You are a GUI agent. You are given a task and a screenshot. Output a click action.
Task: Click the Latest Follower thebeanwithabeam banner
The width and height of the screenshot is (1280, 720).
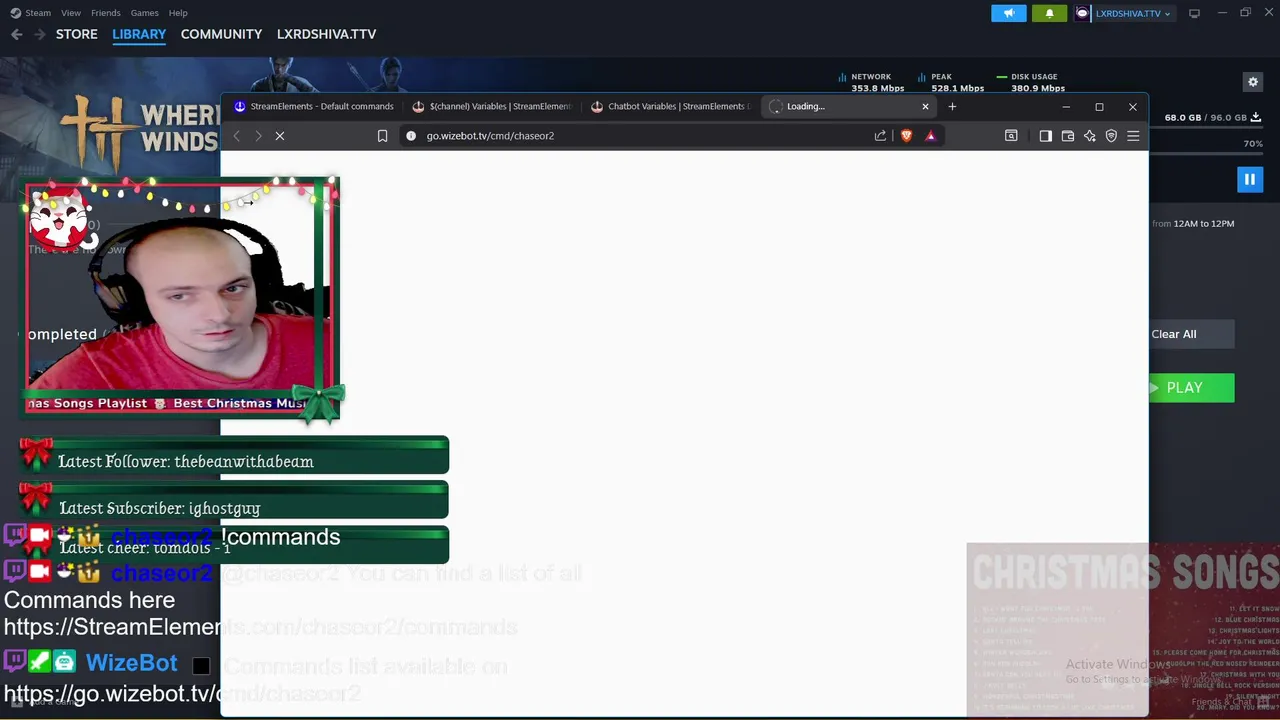234,457
